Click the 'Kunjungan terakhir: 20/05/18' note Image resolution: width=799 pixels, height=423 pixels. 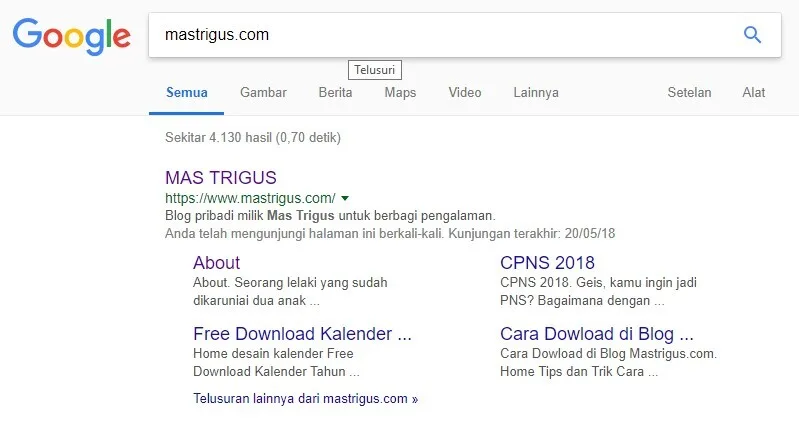point(531,234)
